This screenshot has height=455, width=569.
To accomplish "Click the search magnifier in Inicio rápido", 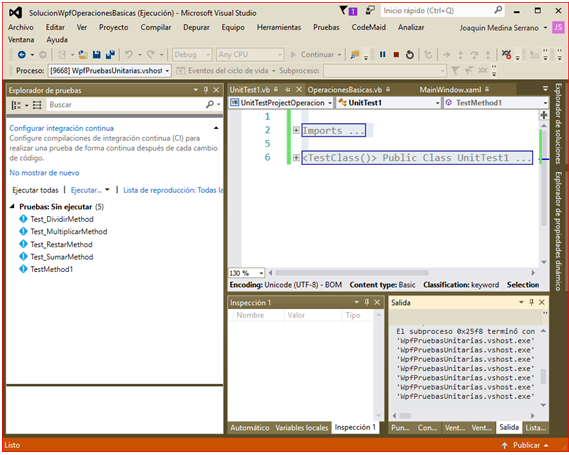I will coord(499,10).
